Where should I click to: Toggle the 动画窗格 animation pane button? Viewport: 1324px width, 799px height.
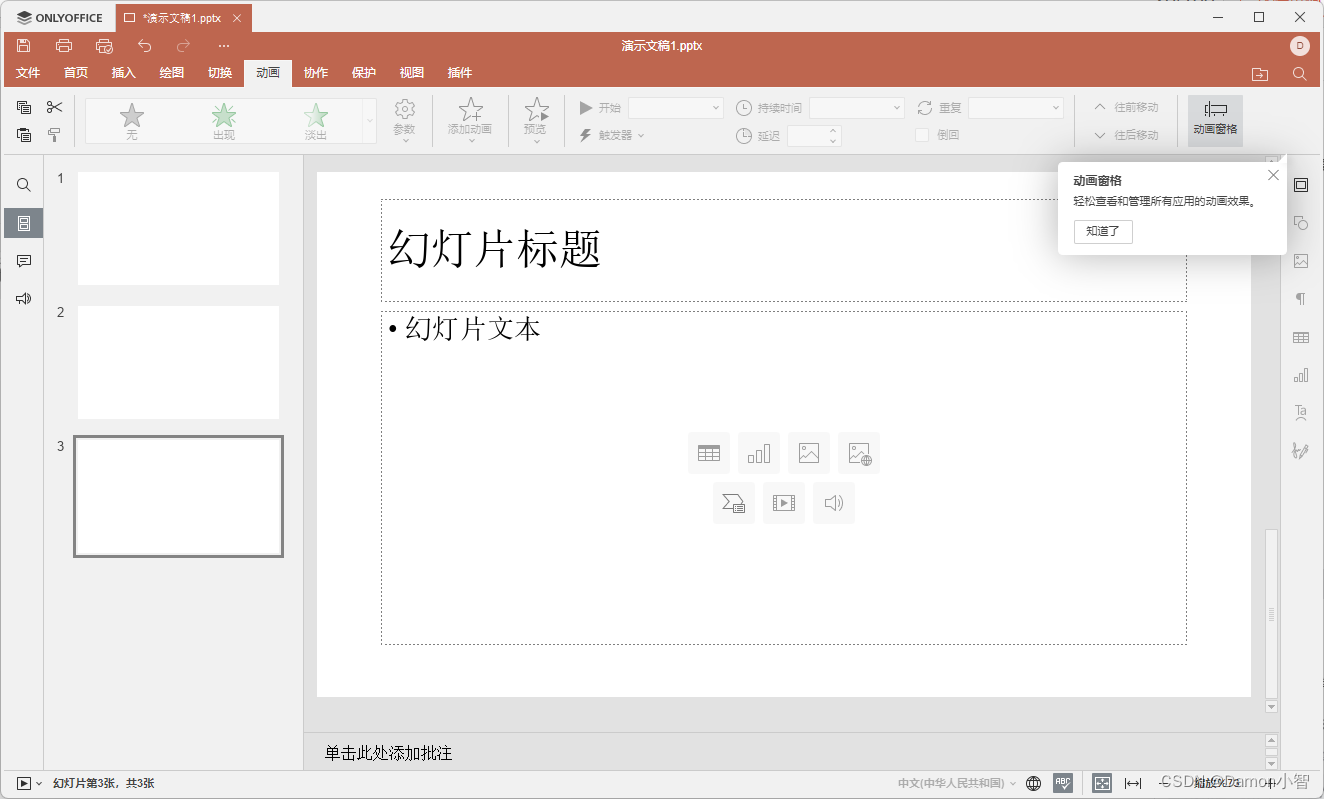(1215, 121)
